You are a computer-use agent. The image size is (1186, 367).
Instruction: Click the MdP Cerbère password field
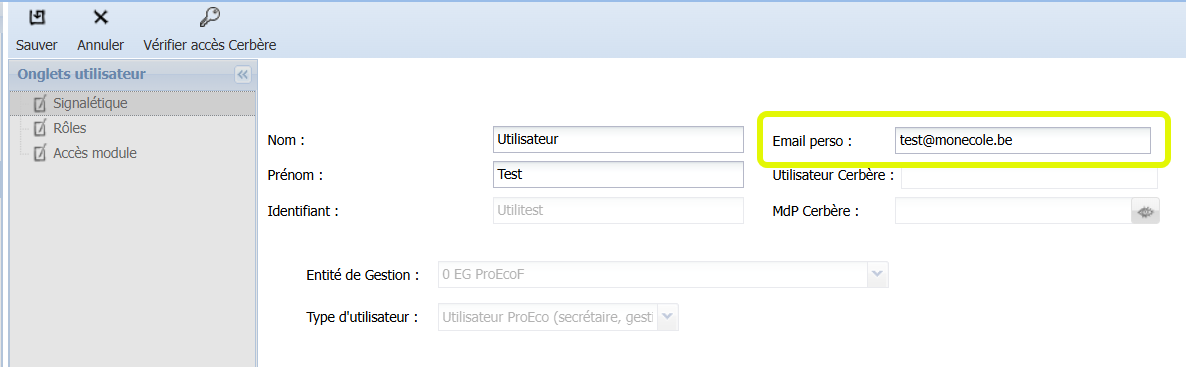click(1013, 212)
